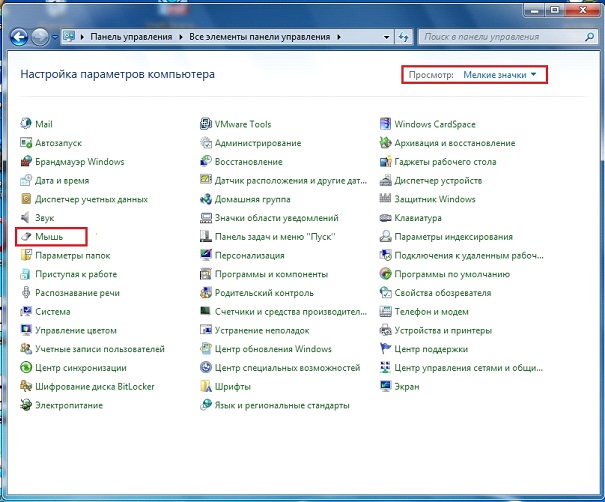The image size is (605, 502).
Task: Open Программы по умолчанию link
Action: click(452, 274)
